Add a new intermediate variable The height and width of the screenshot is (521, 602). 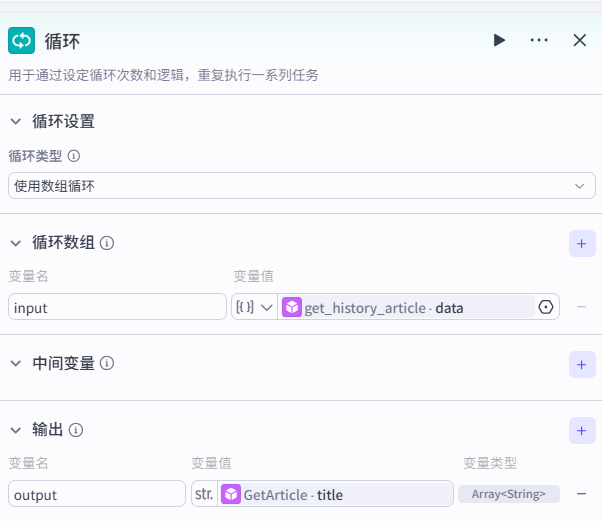[582, 364]
